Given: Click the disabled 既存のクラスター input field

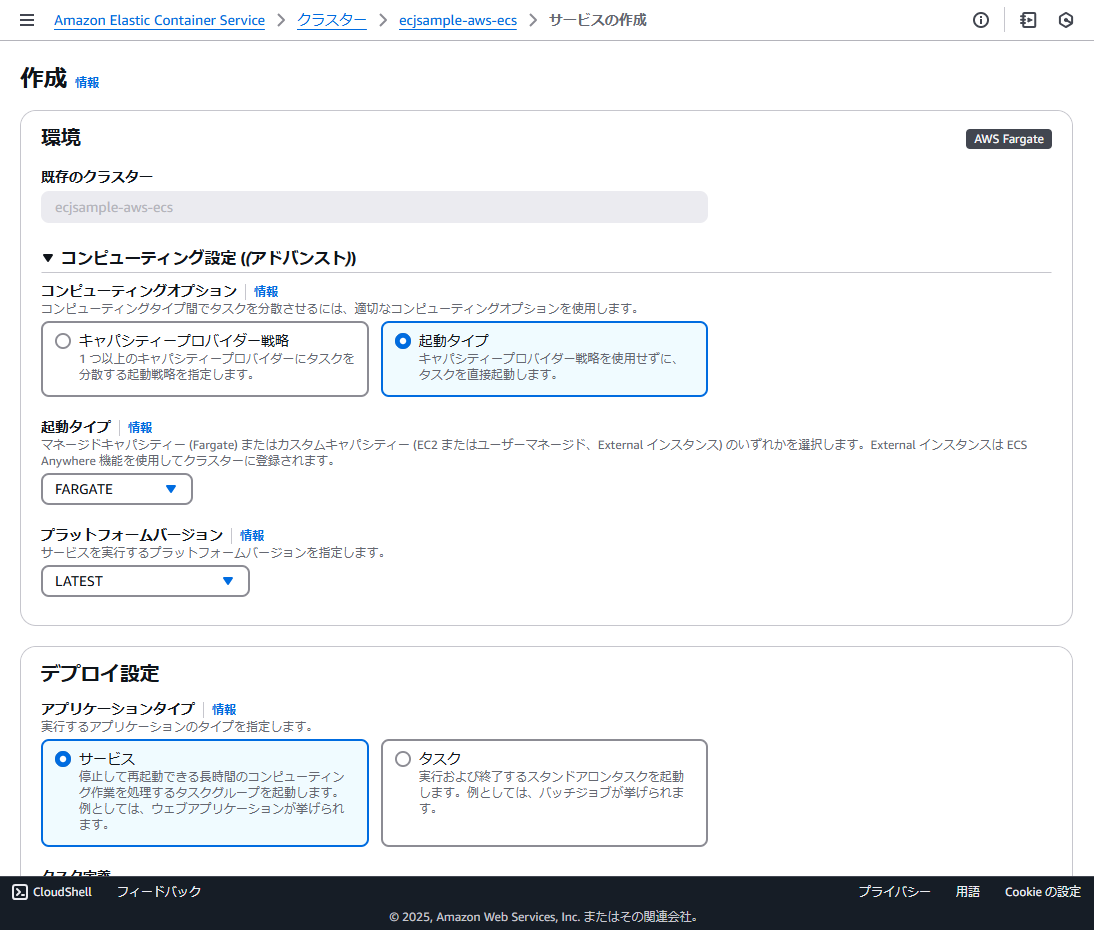Looking at the screenshot, I should point(374,207).
